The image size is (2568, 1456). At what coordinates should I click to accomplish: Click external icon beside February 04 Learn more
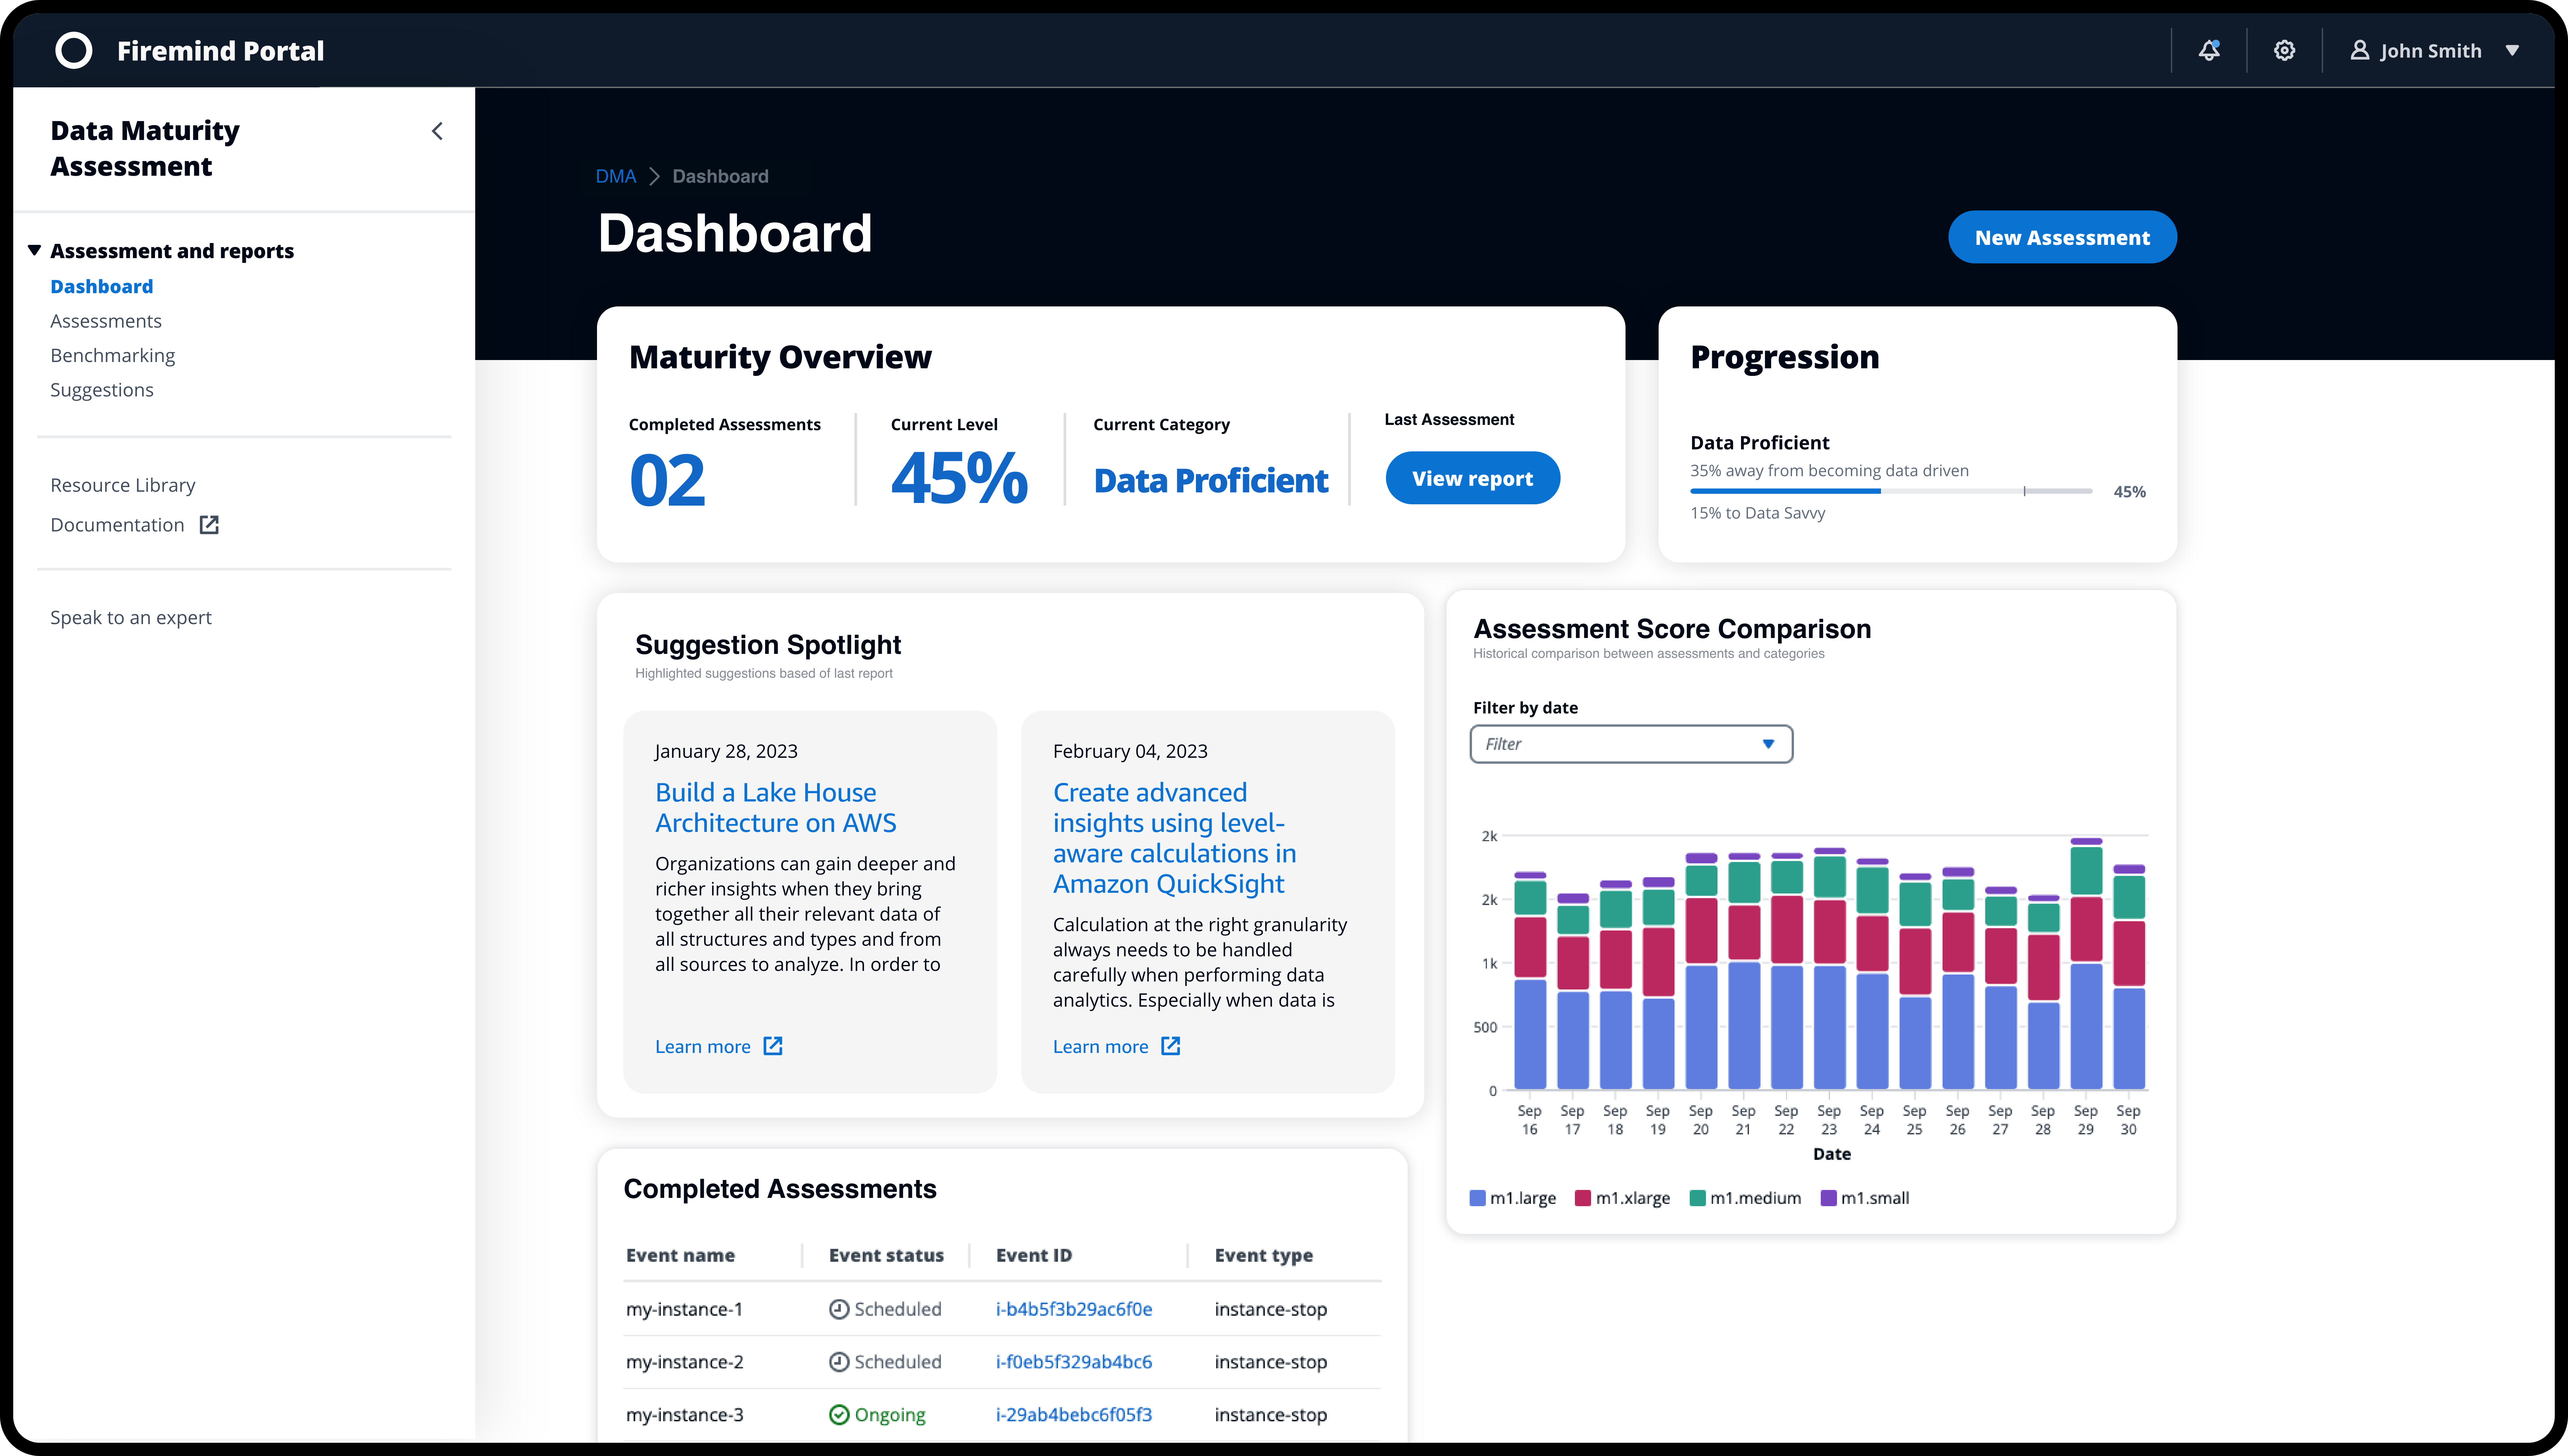coord(1171,1046)
